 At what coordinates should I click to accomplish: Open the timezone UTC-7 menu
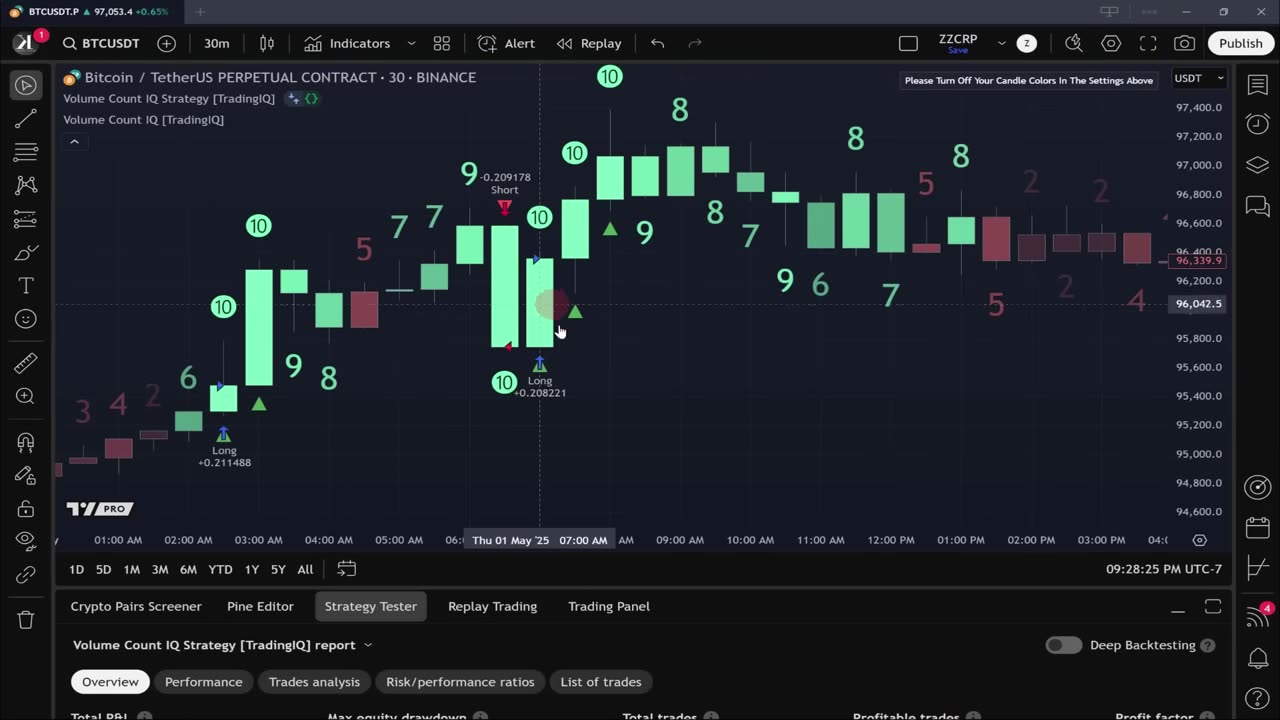pyautogui.click(x=1164, y=569)
